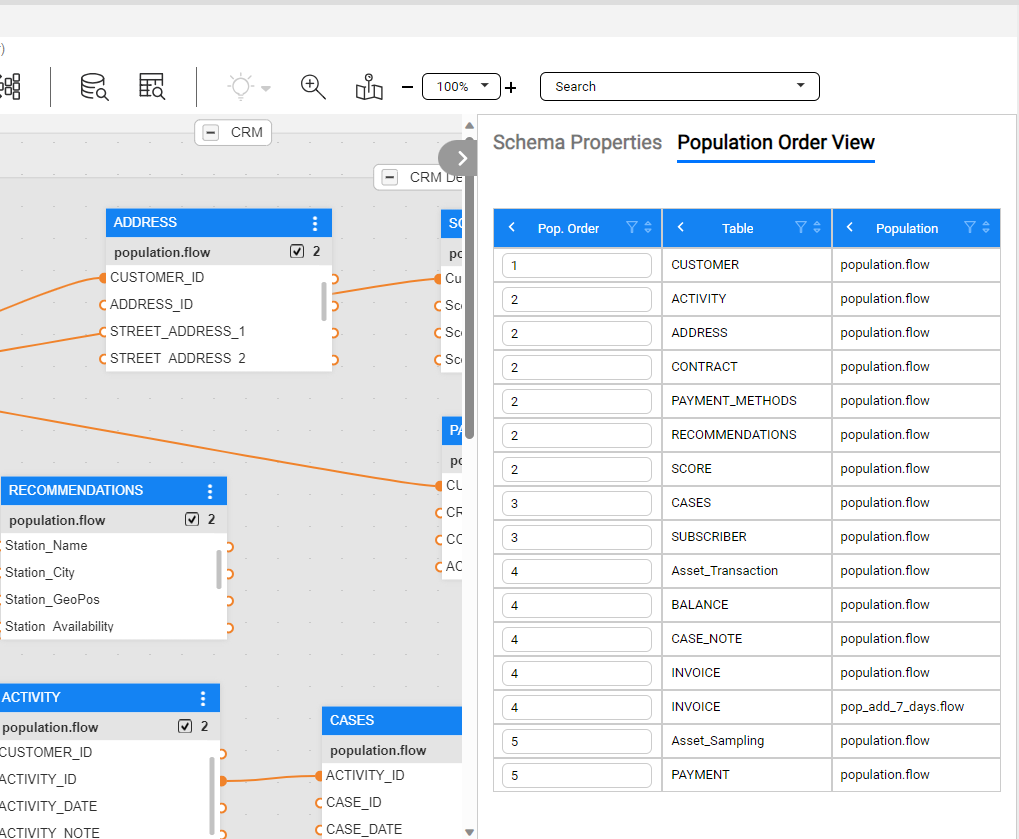
Task: Collapse the CRM group box
Action: 211,132
